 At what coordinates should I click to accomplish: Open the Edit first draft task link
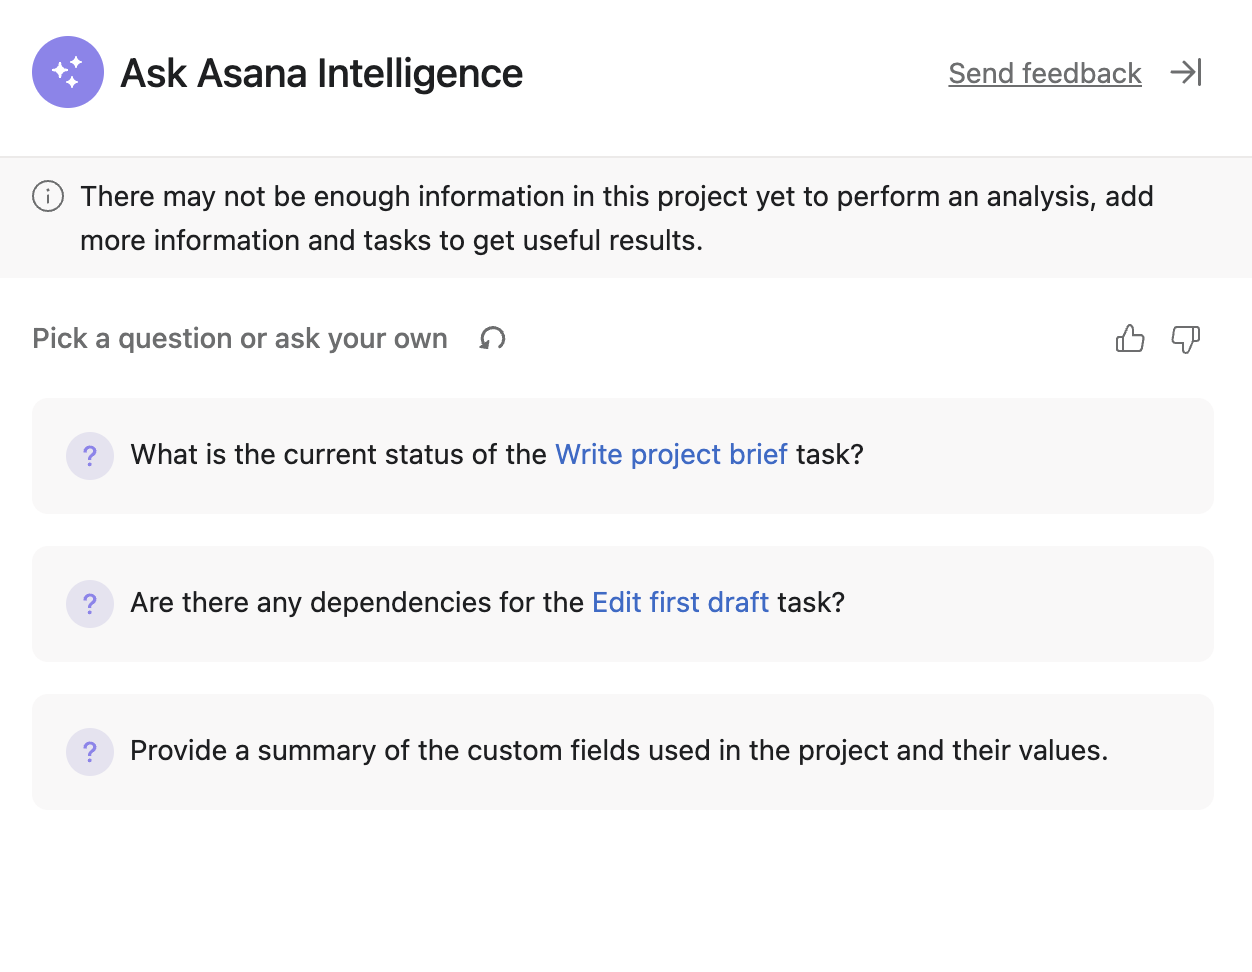[x=680, y=603]
